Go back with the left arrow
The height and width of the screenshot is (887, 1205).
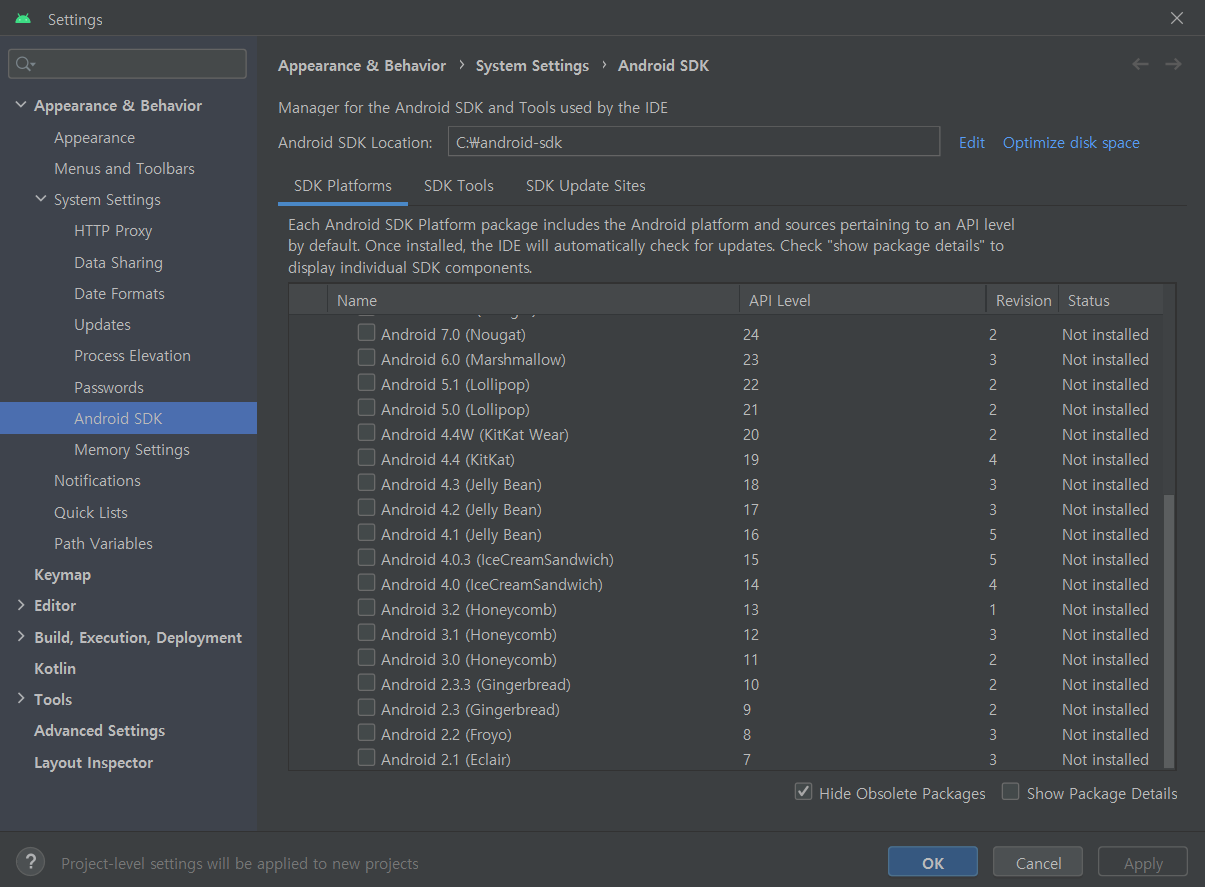(x=1140, y=65)
